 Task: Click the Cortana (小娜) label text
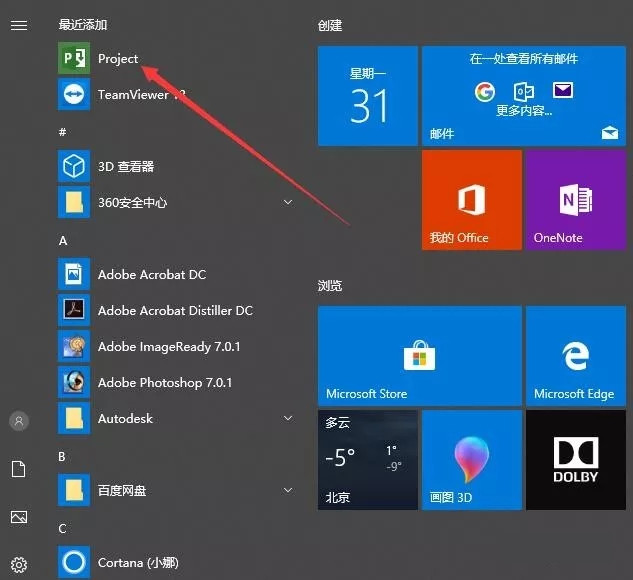point(138,563)
